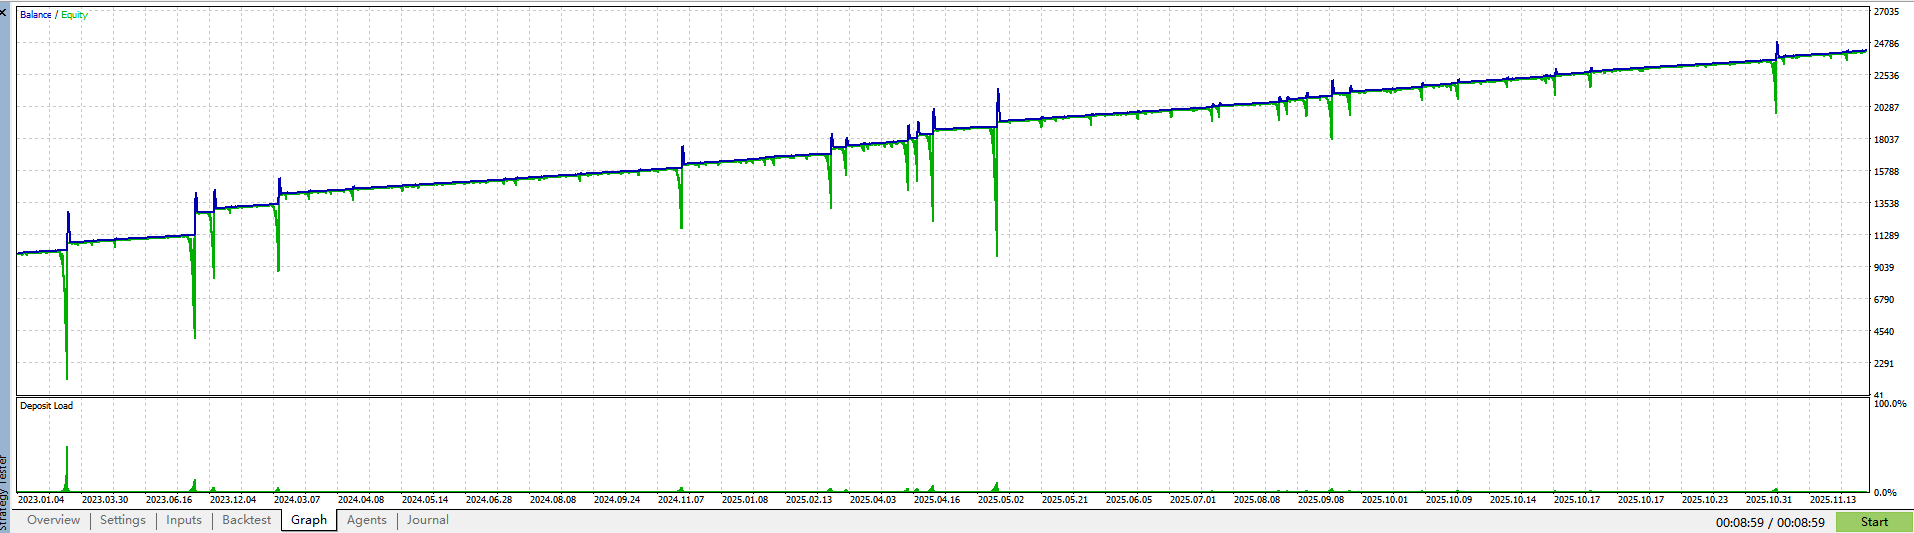Click the 2024.05.14 date label

425,500
